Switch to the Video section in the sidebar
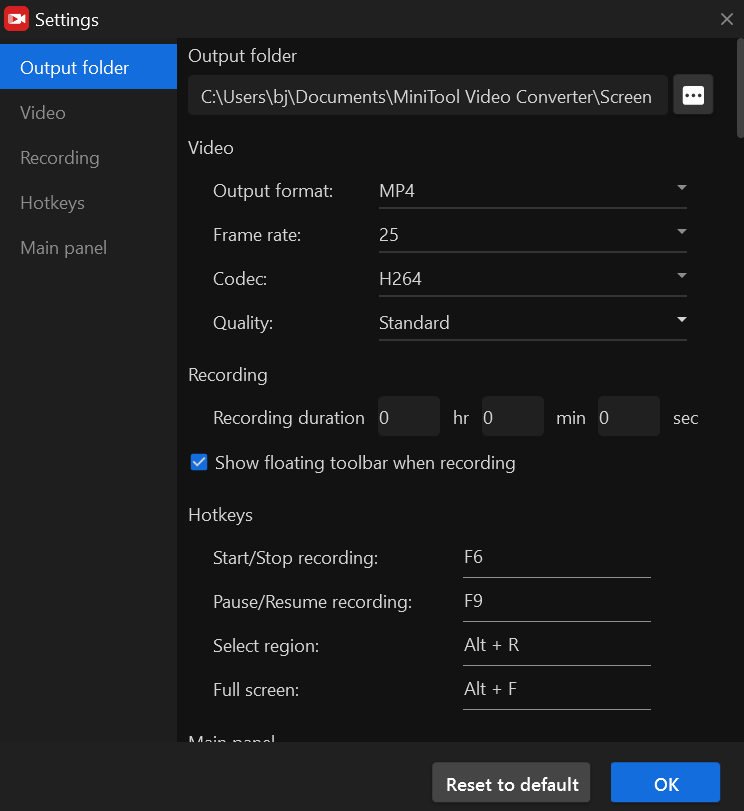744x811 pixels. (x=42, y=112)
